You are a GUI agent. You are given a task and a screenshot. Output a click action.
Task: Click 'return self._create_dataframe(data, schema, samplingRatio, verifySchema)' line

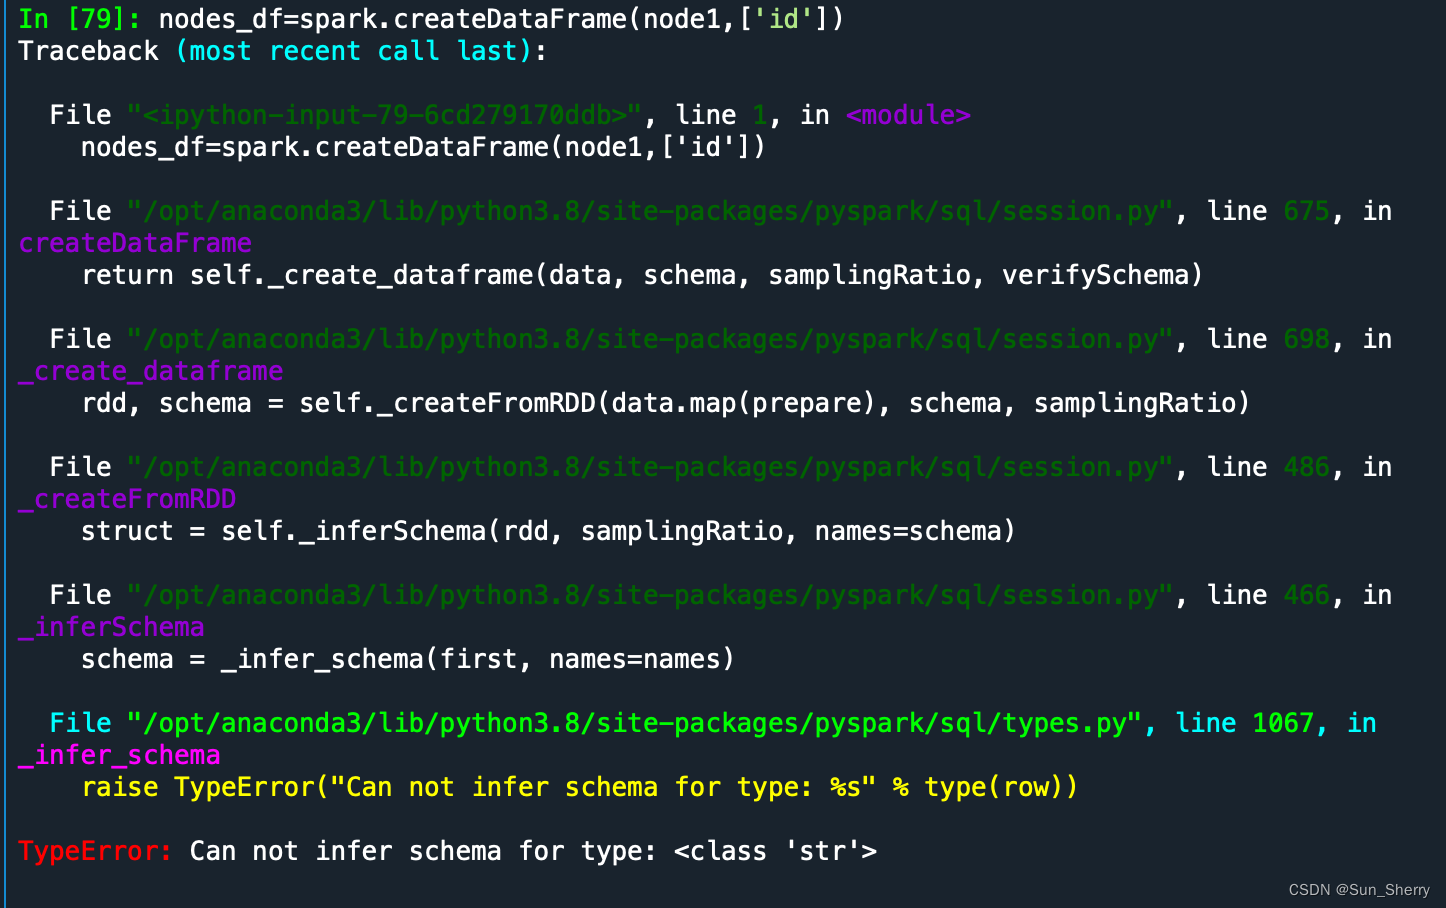[642, 275]
